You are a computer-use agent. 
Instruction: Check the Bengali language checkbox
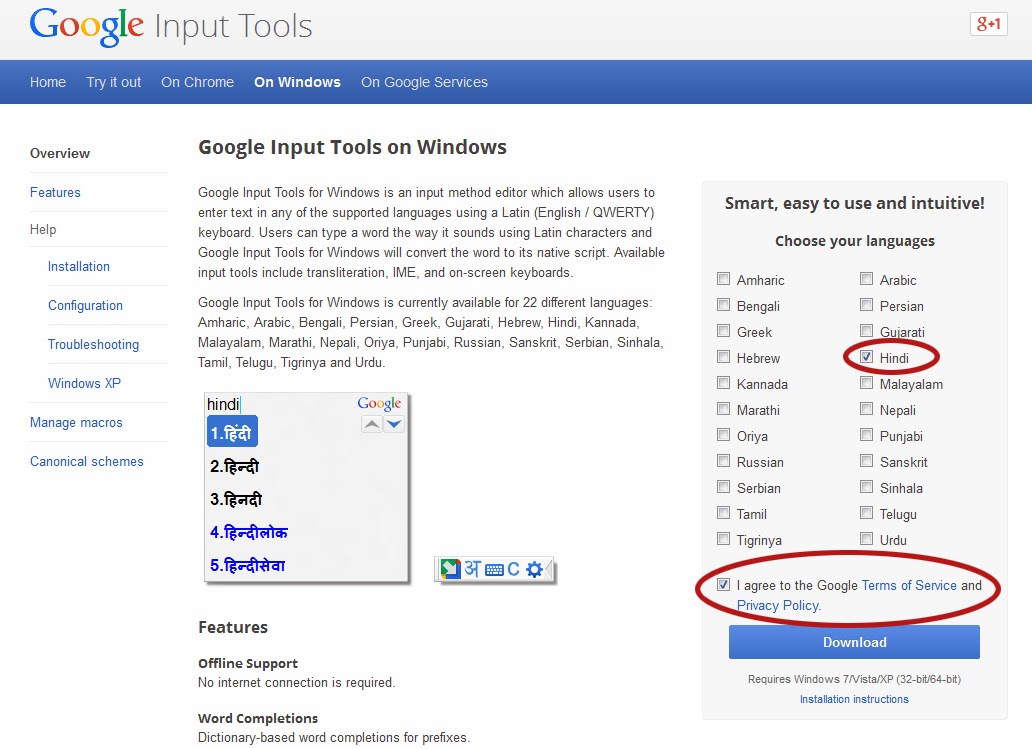pyautogui.click(x=723, y=305)
